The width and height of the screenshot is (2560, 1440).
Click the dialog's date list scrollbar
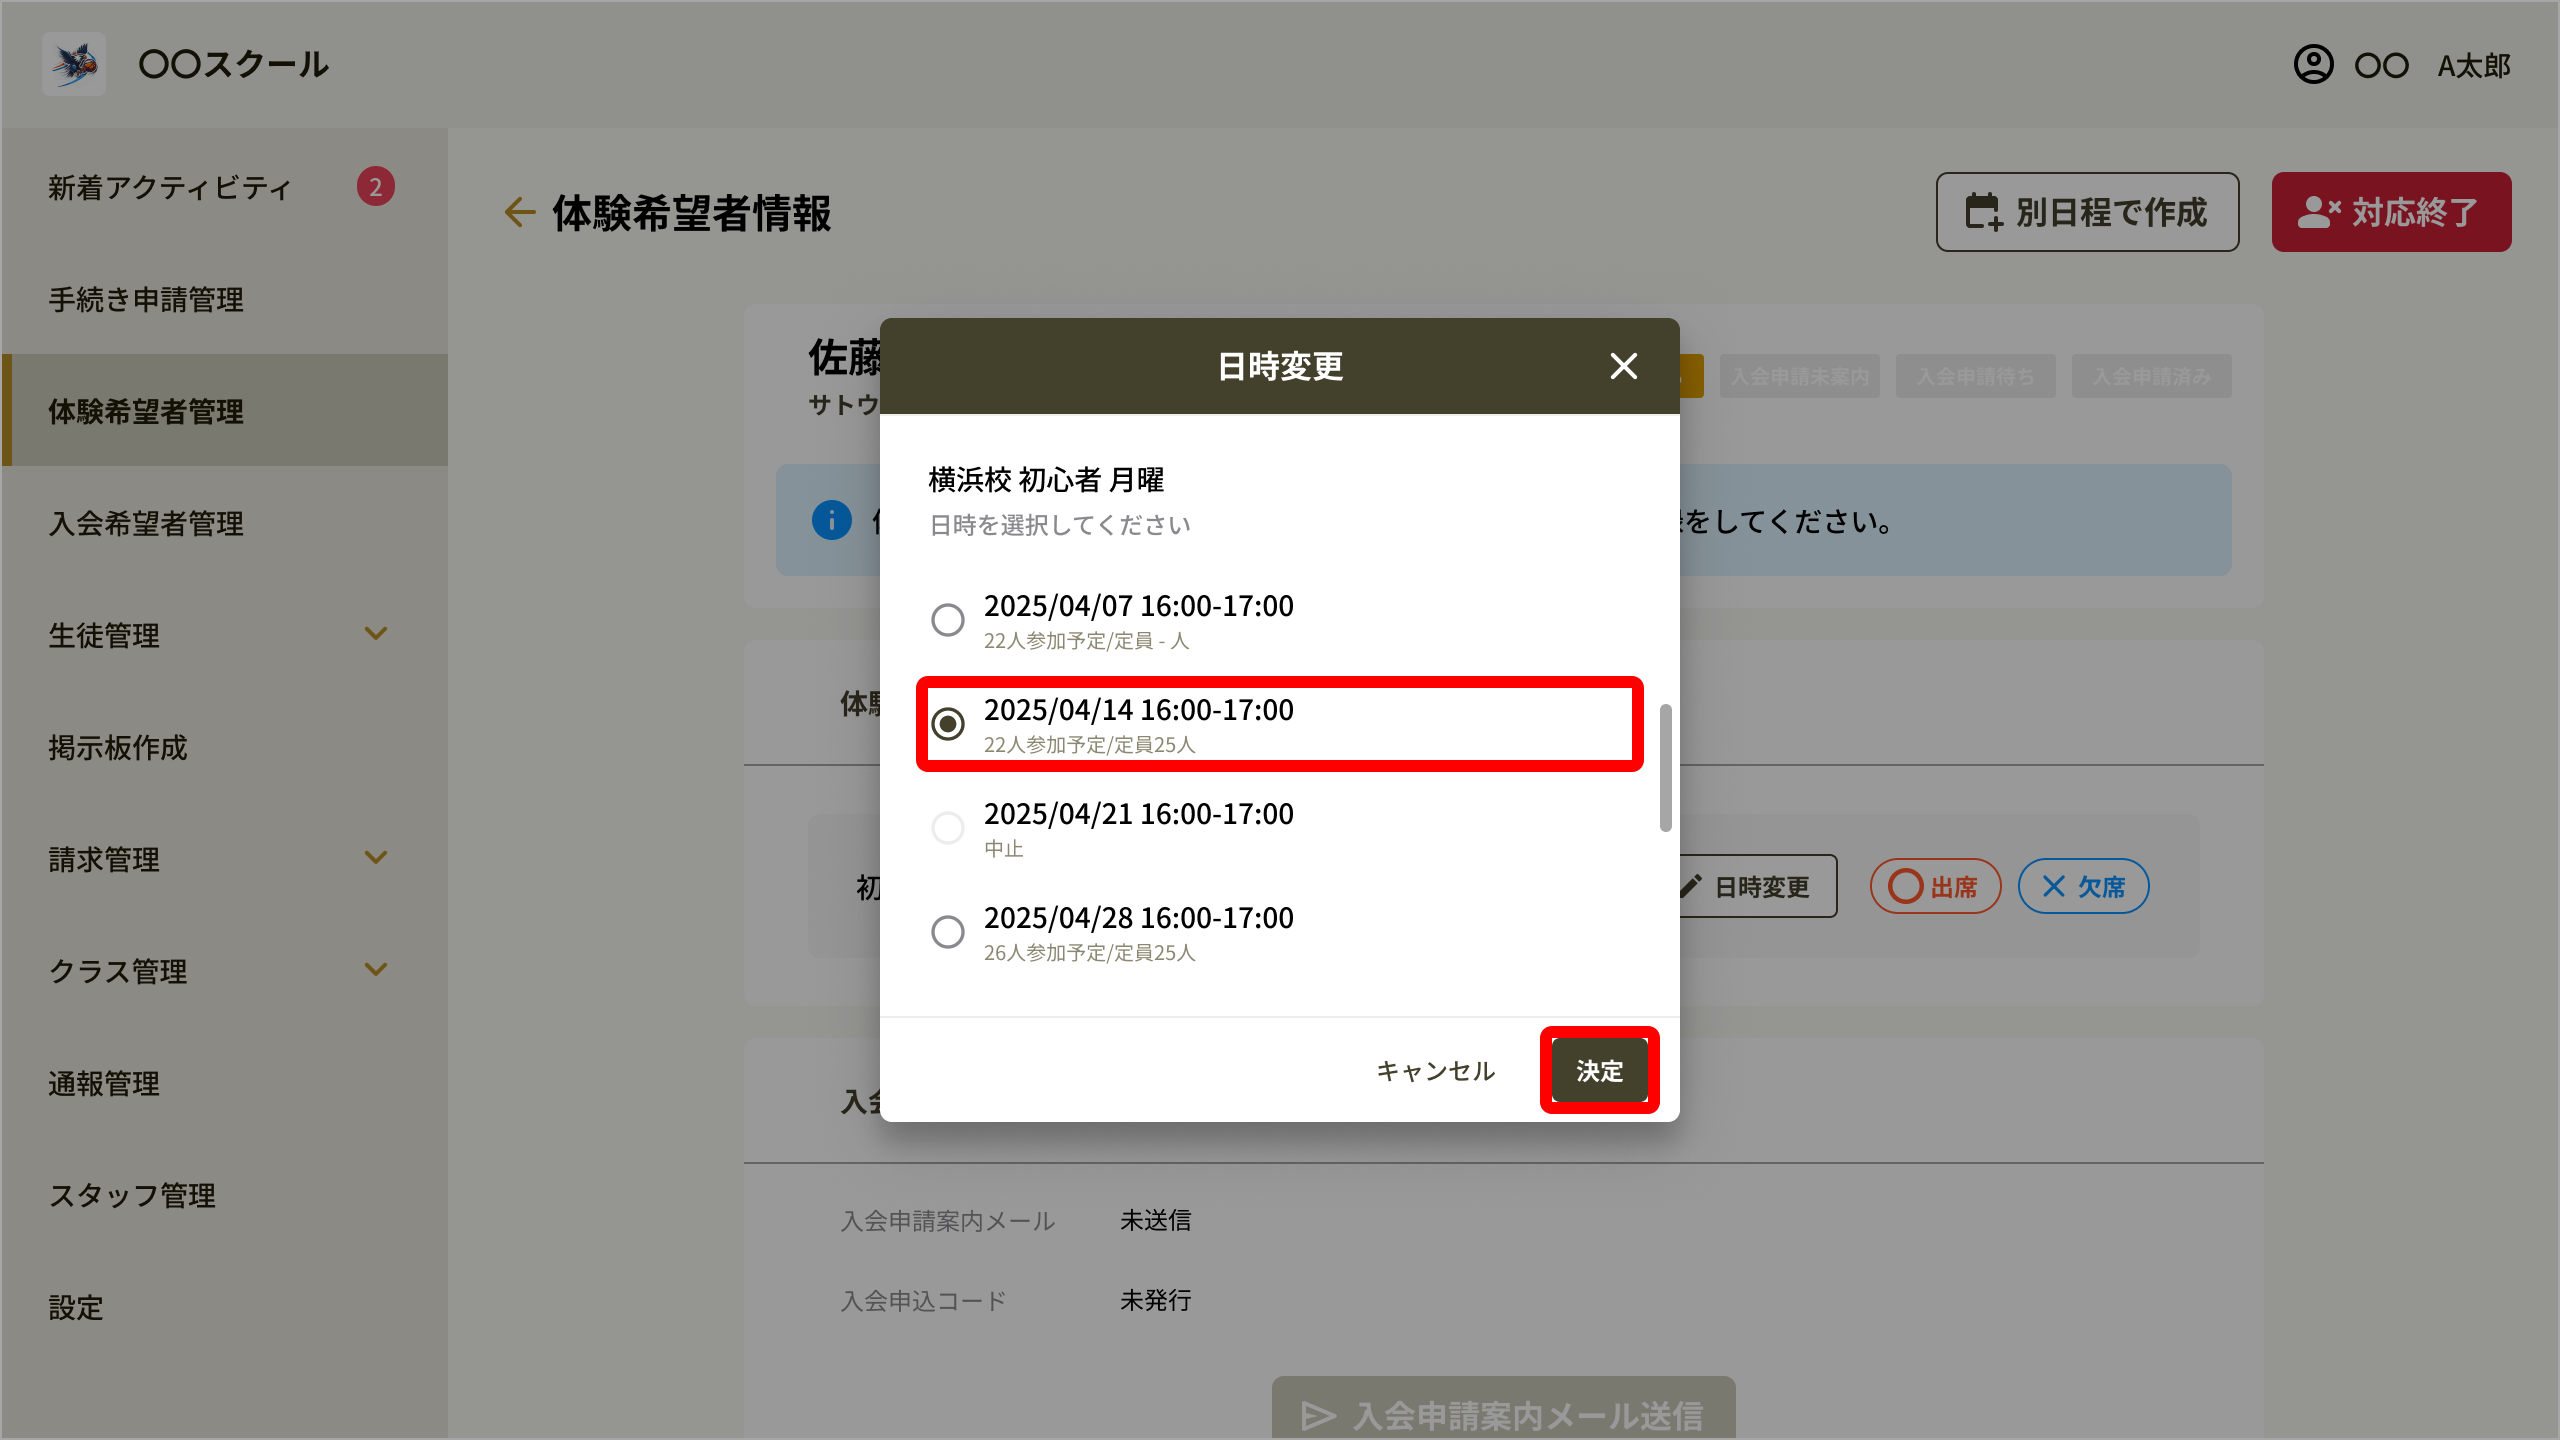1665,768
